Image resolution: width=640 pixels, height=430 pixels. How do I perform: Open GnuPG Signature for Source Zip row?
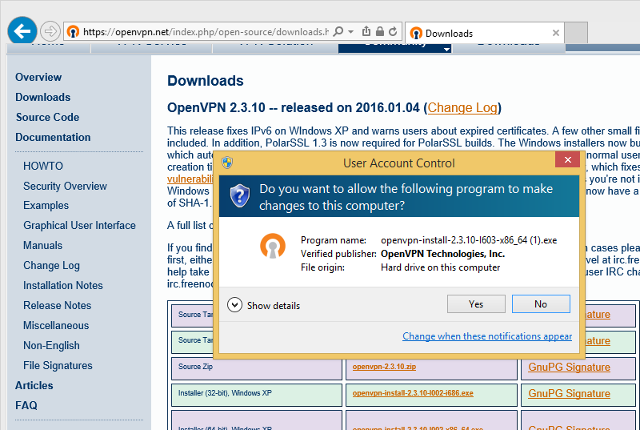coord(569,367)
